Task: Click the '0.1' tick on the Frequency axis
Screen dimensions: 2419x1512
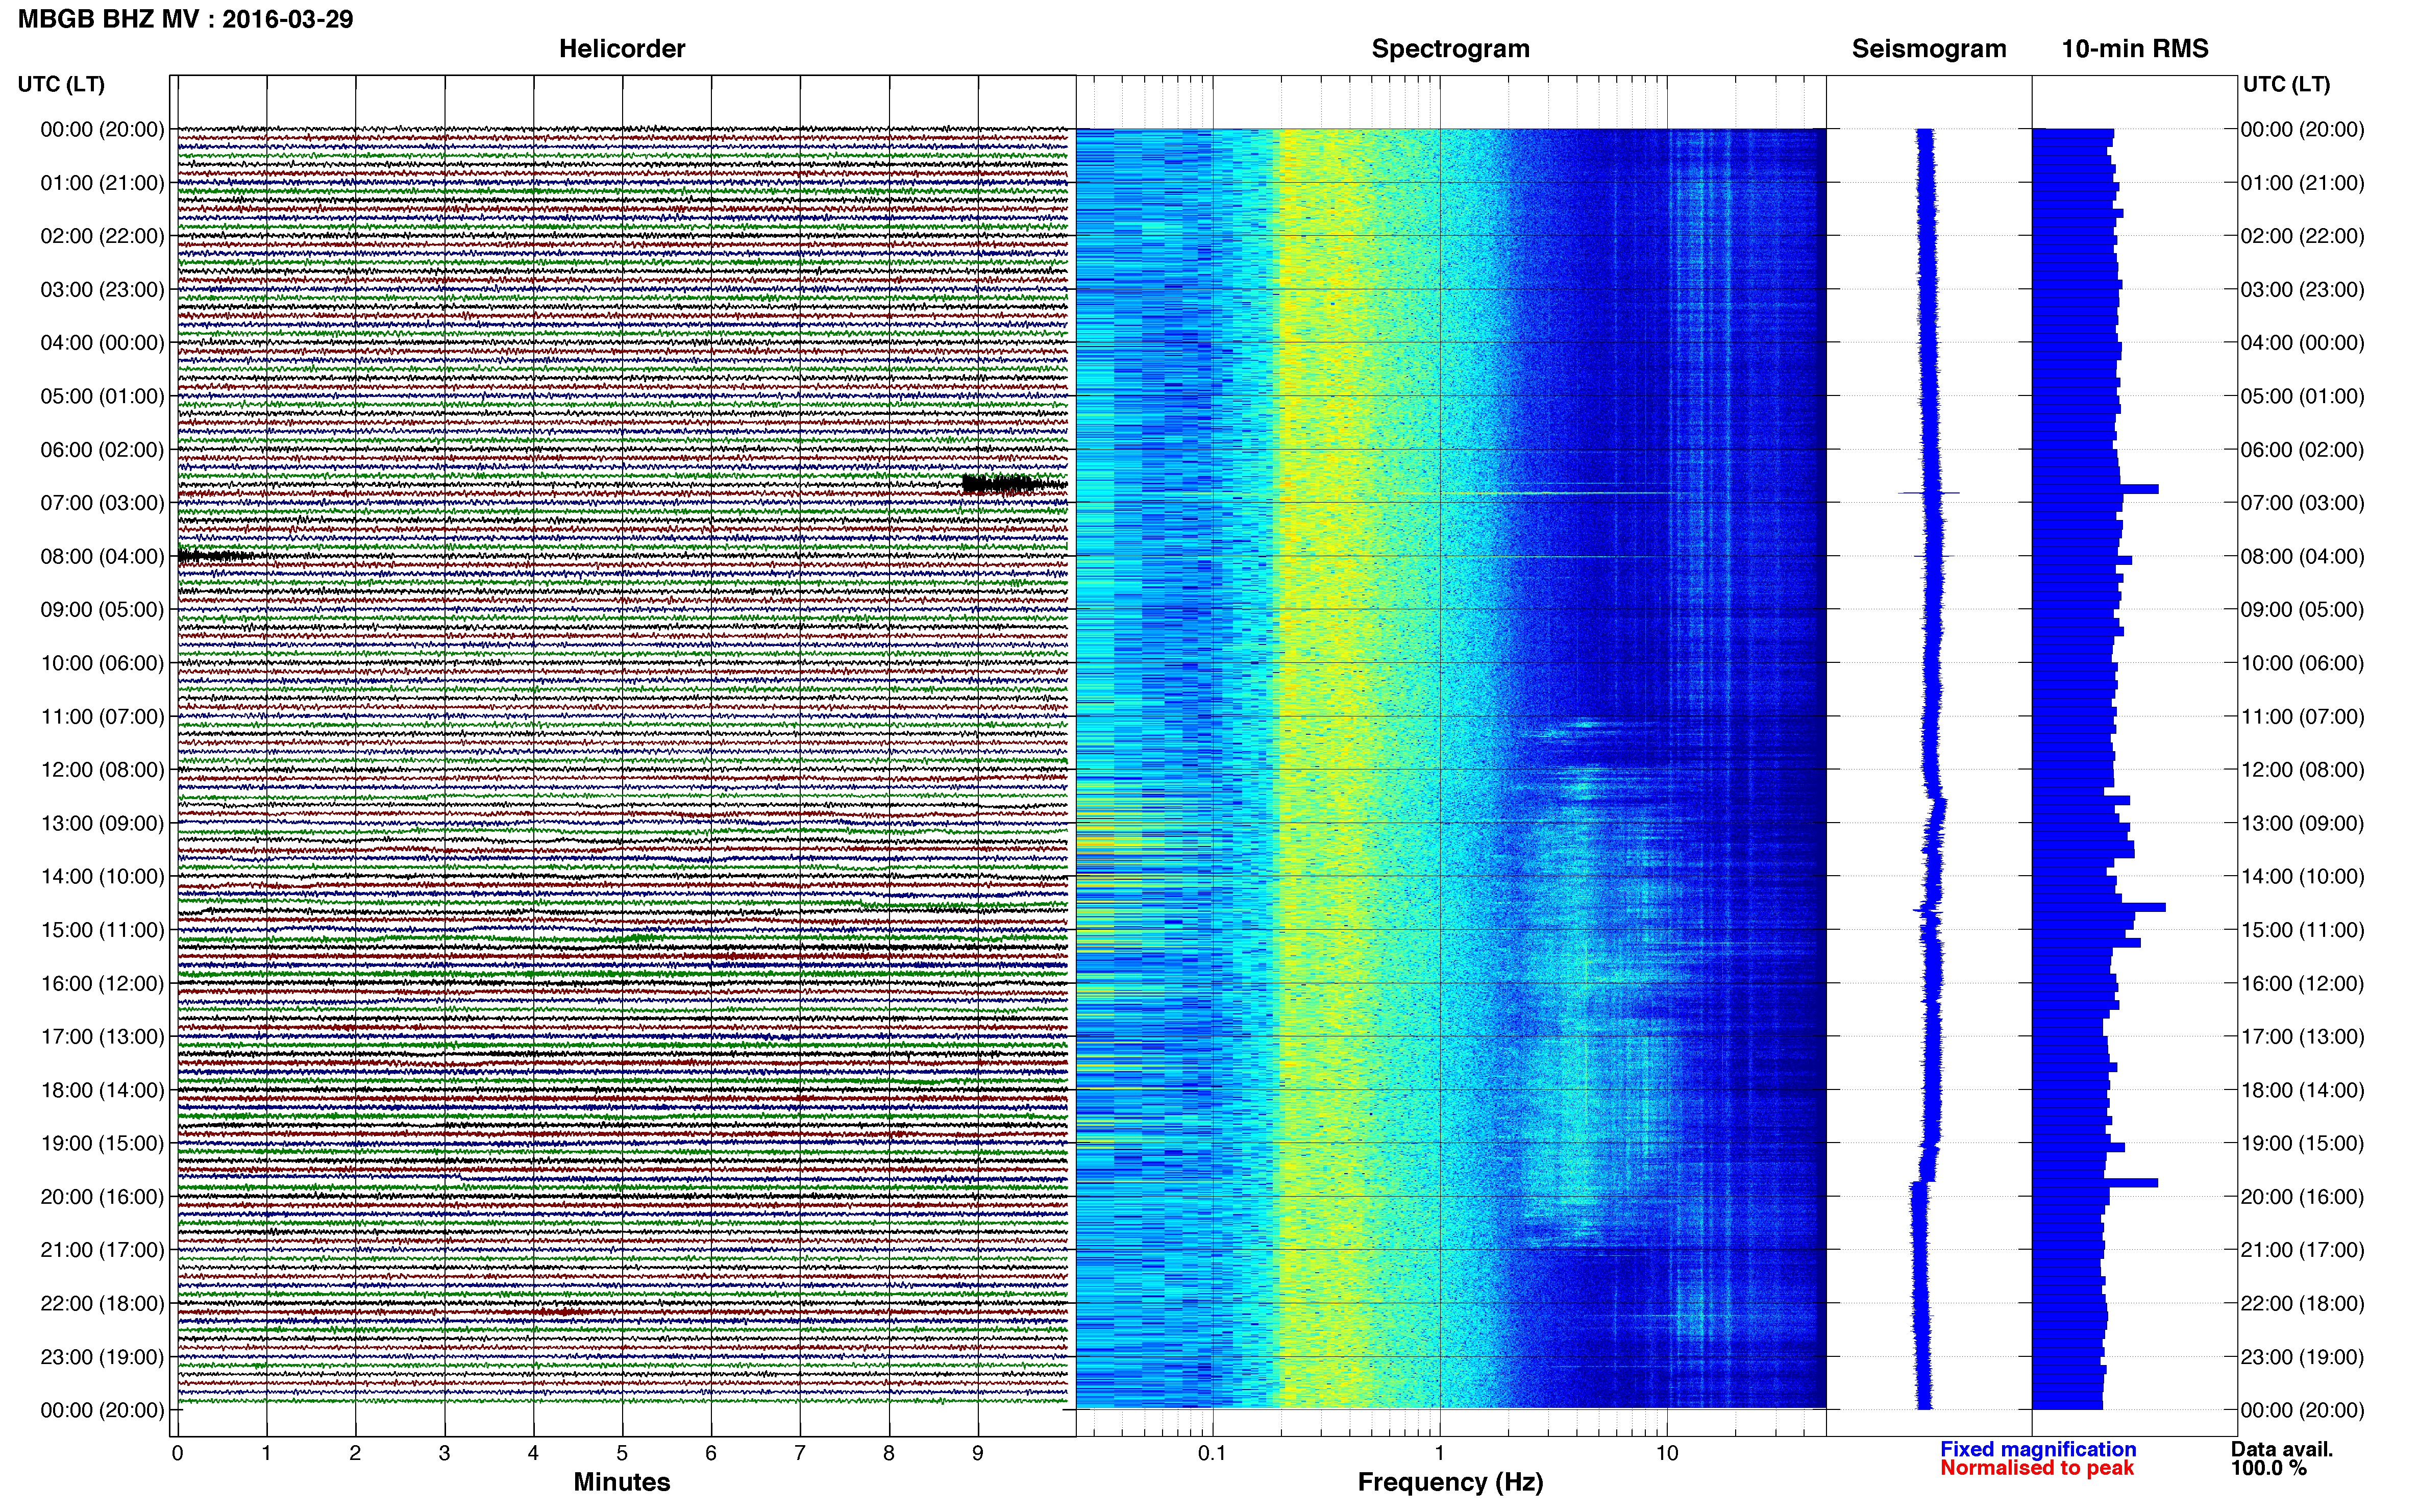Action: (x=1212, y=1454)
